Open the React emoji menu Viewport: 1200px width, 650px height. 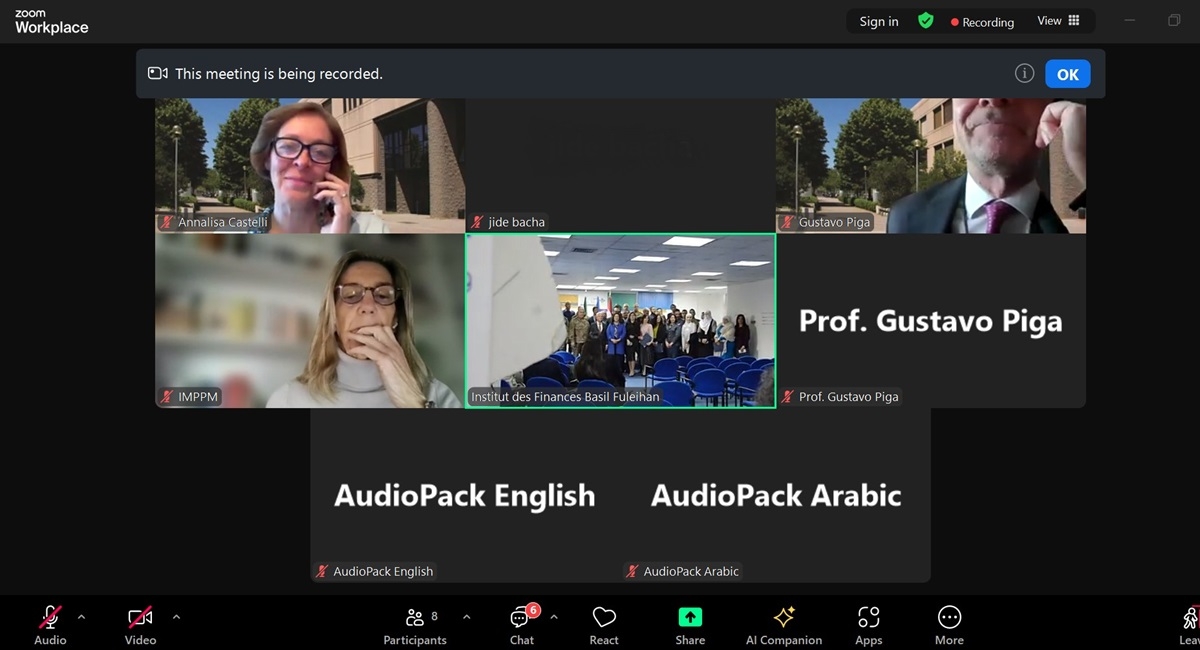[x=604, y=624]
